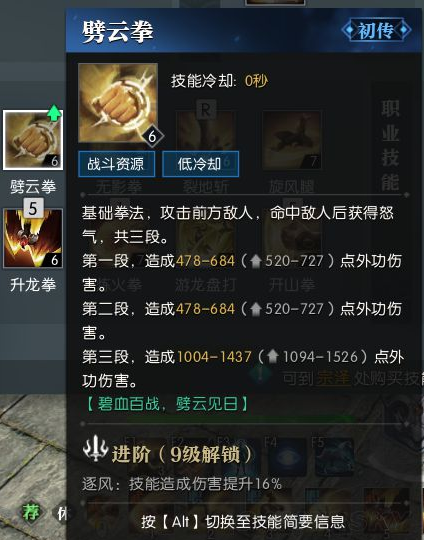Click the 战斗资源 tag
Image resolution: width=424 pixels, height=540 pixels.
116,164
